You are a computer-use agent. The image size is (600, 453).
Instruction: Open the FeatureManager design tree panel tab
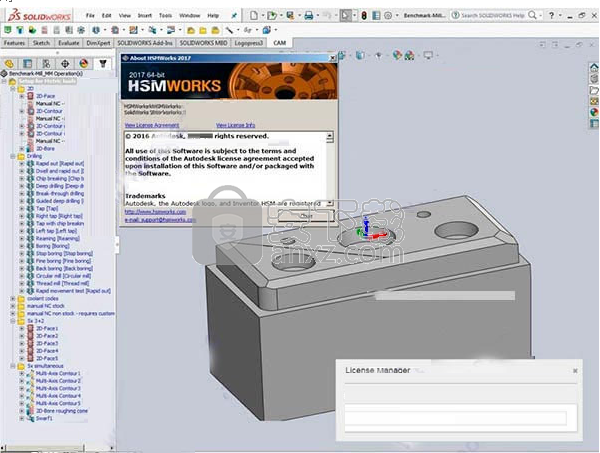(x=9, y=64)
